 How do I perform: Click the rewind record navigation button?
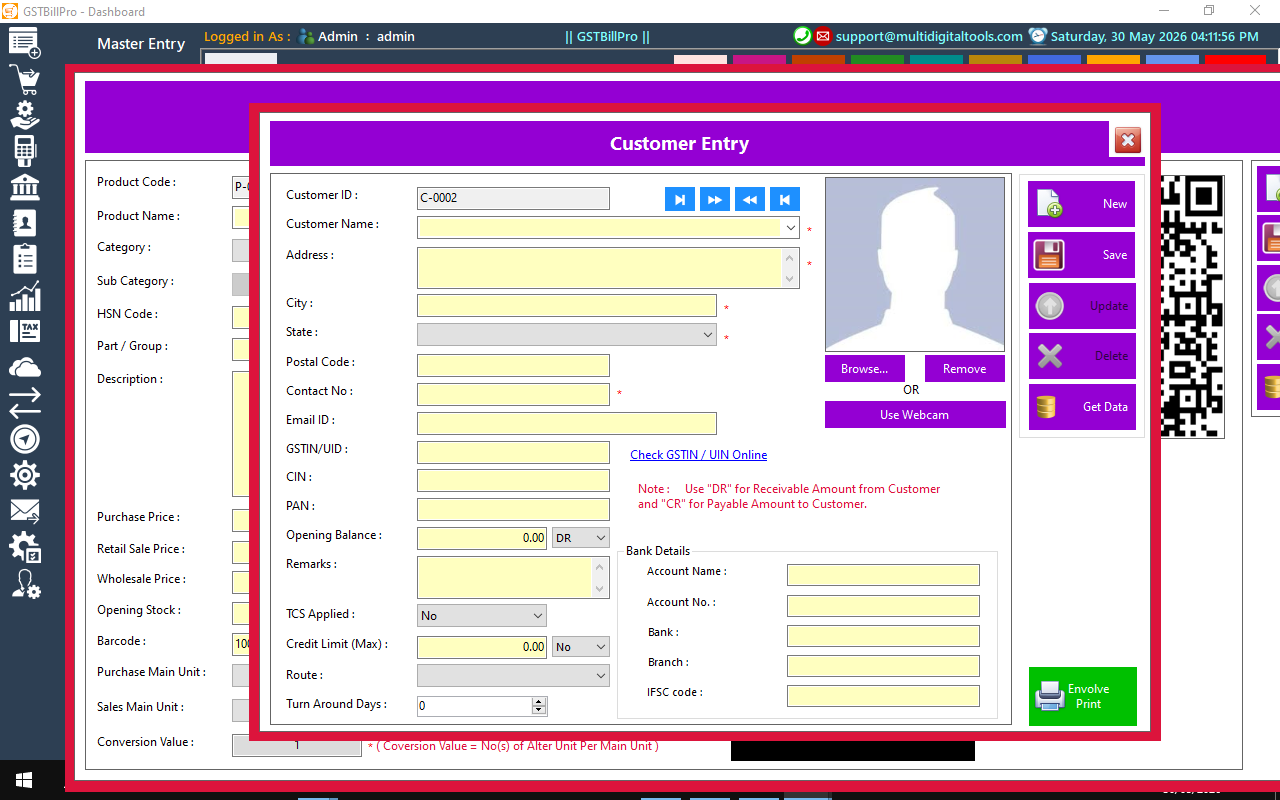[749, 199]
